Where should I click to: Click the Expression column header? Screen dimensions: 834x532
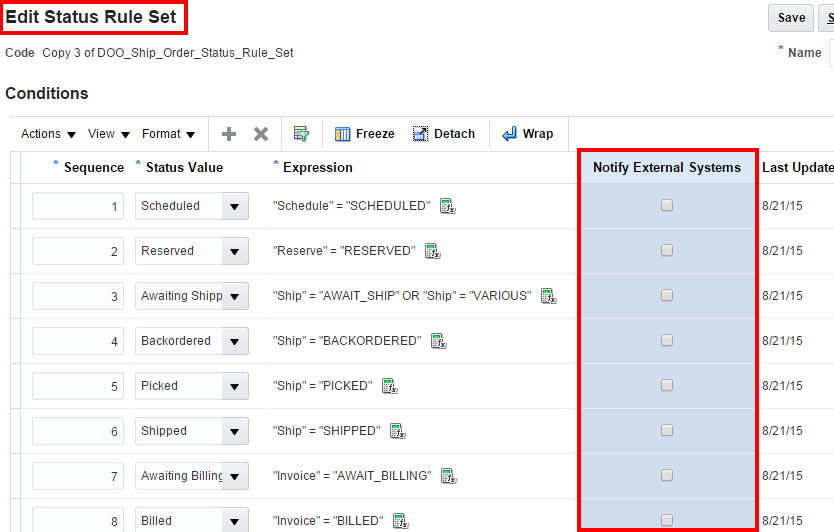pyautogui.click(x=318, y=168)
